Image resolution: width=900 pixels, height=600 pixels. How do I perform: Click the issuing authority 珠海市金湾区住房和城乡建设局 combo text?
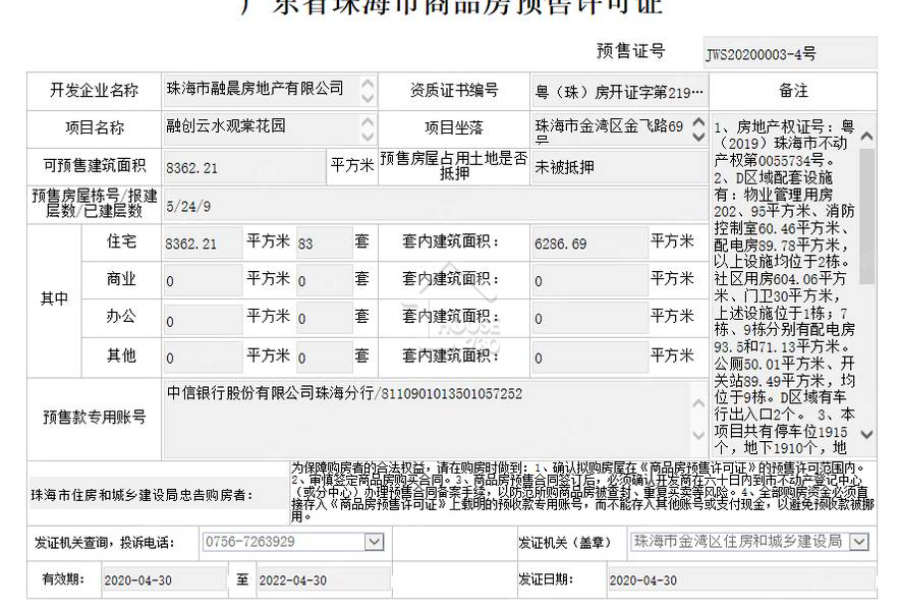click(x=739, y=541)
